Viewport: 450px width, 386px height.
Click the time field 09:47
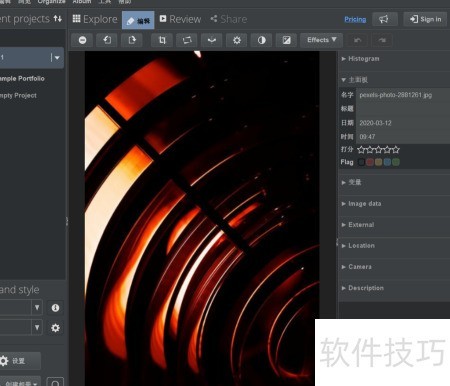point(403,137)
